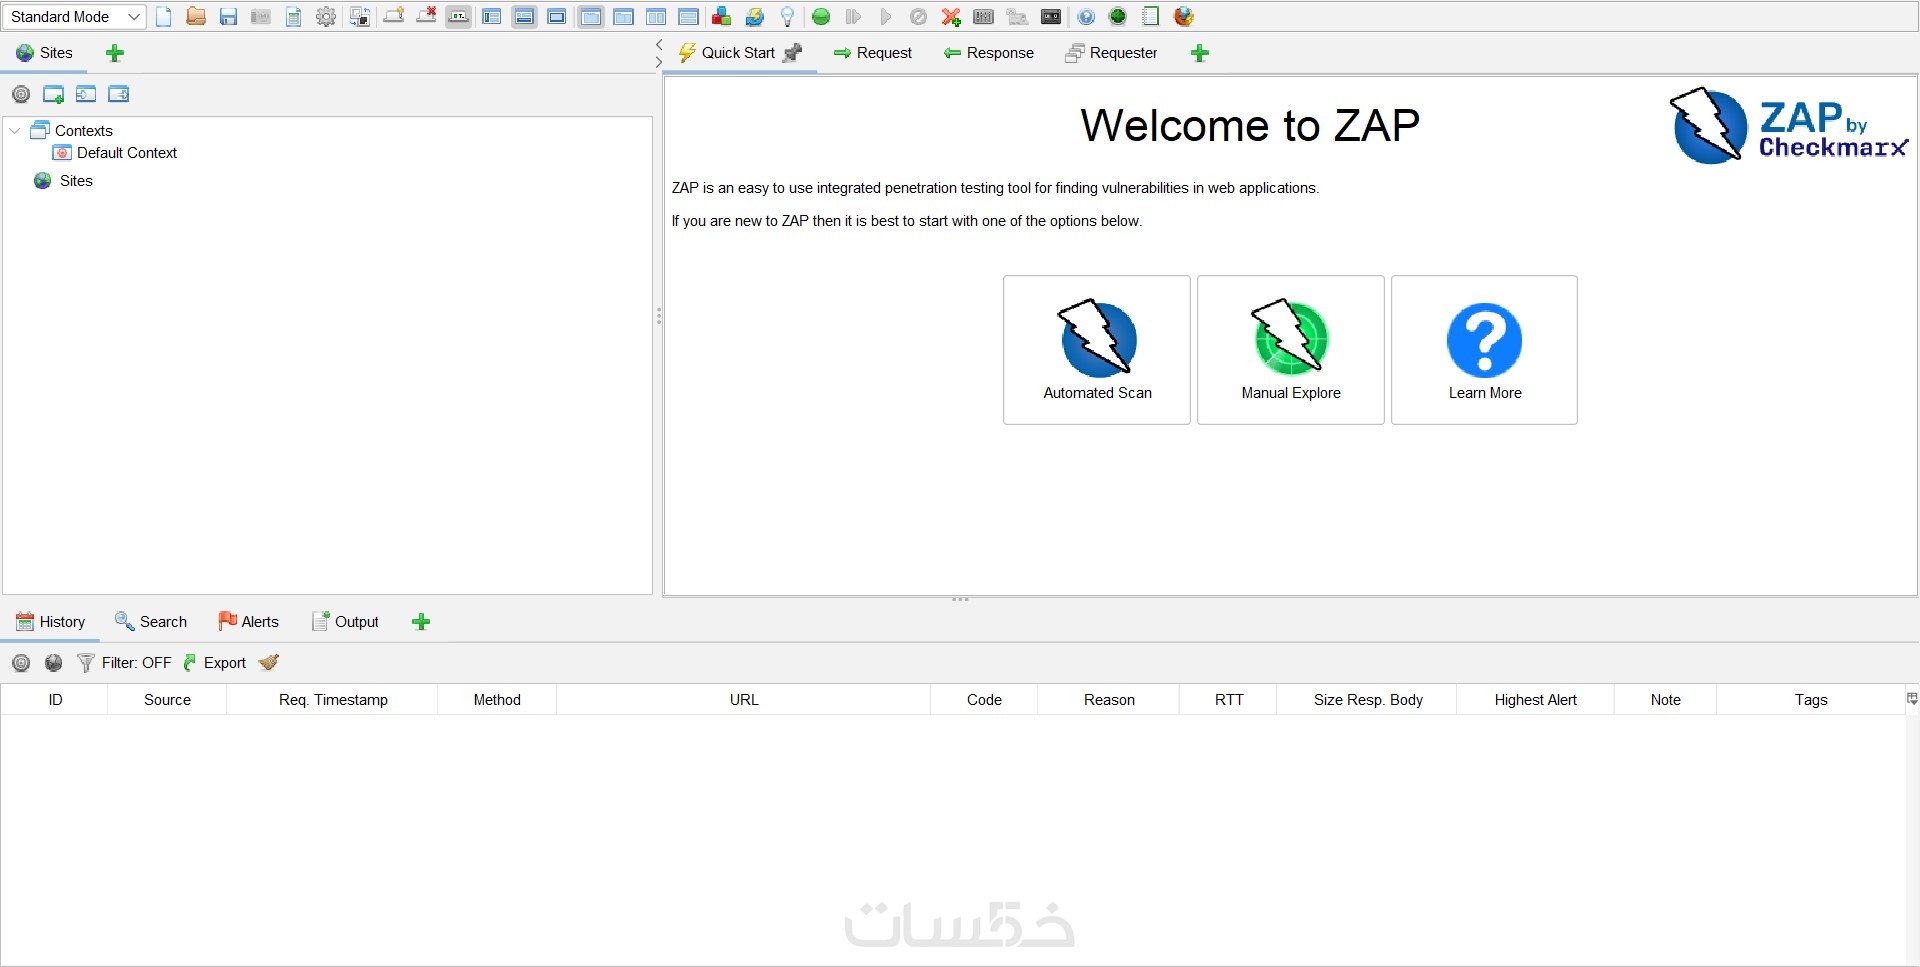
Task: Open Options via the gear icon
Action: point(326,17)
